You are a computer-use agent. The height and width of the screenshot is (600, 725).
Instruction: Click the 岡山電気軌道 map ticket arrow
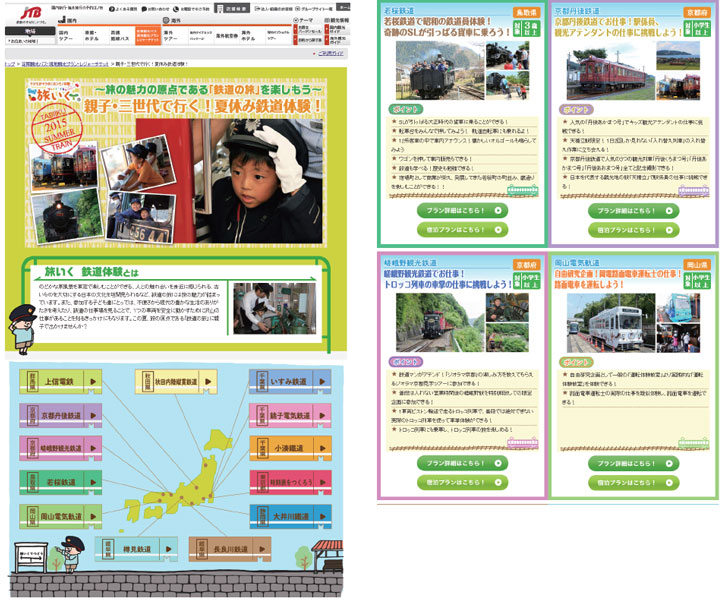tap(93, 516)
